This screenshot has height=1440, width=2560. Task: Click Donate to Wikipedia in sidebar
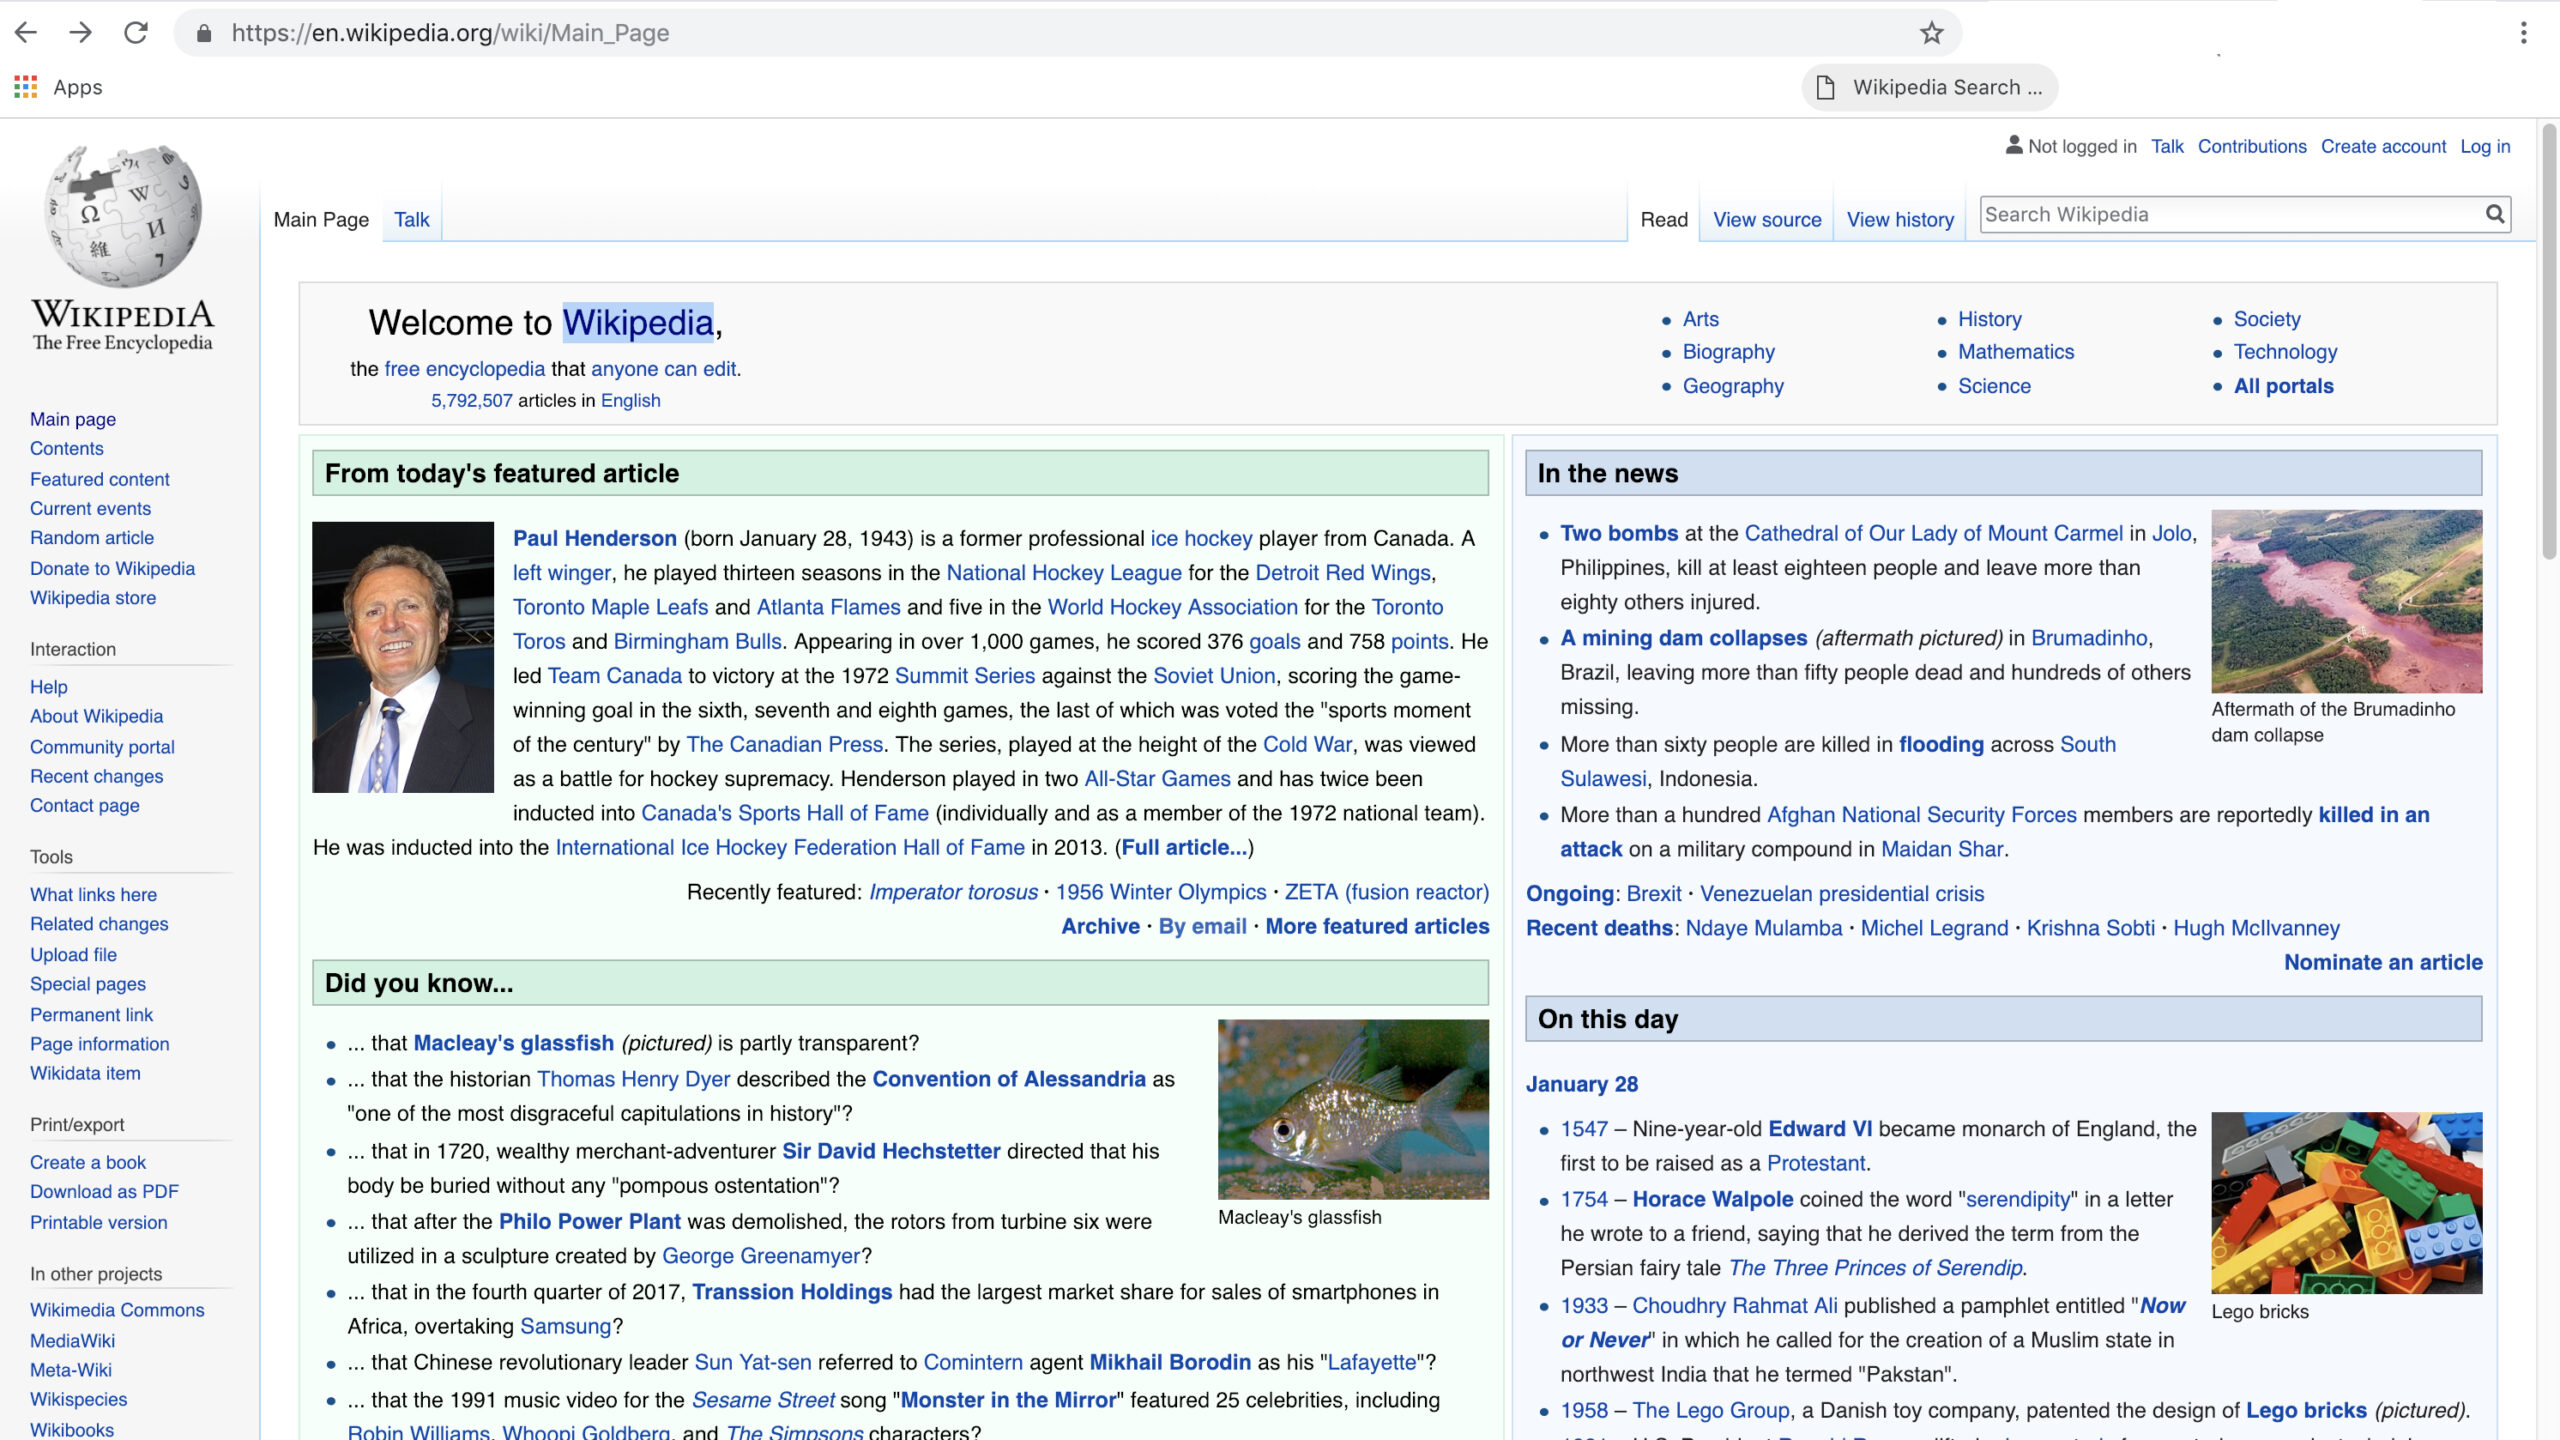[112, 568]
